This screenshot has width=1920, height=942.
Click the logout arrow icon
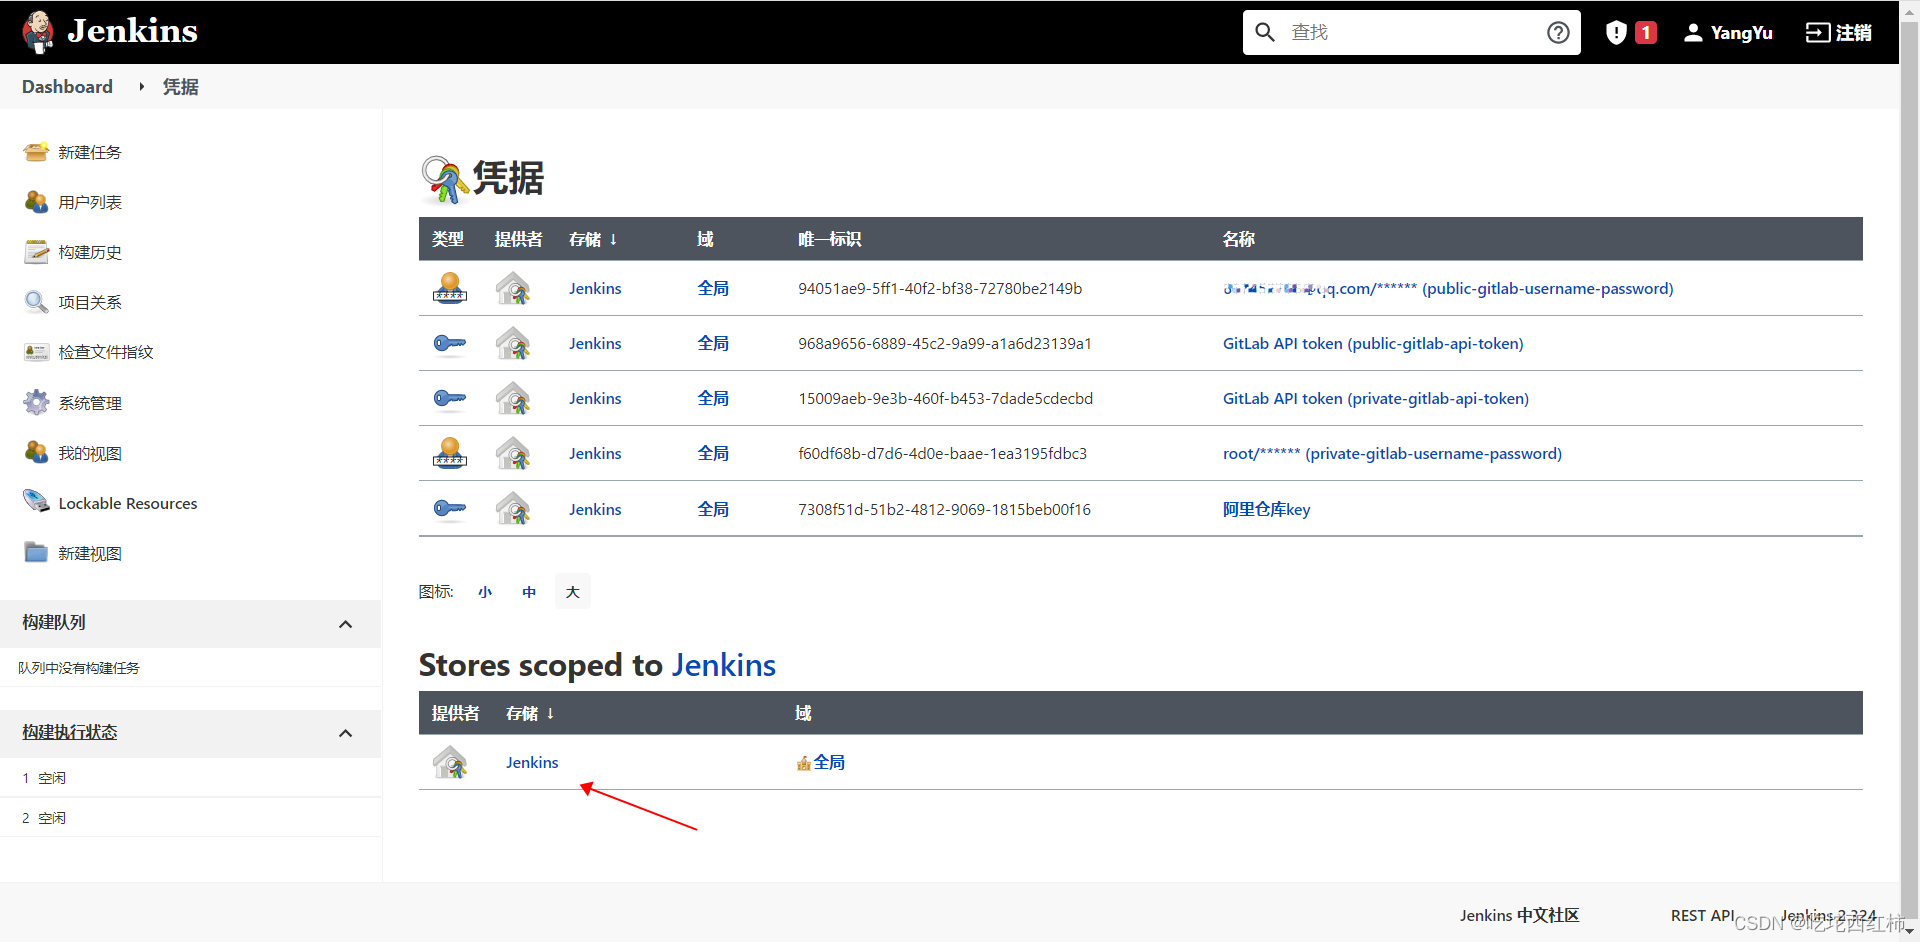pyautogui.click(x=1817, y=32)
